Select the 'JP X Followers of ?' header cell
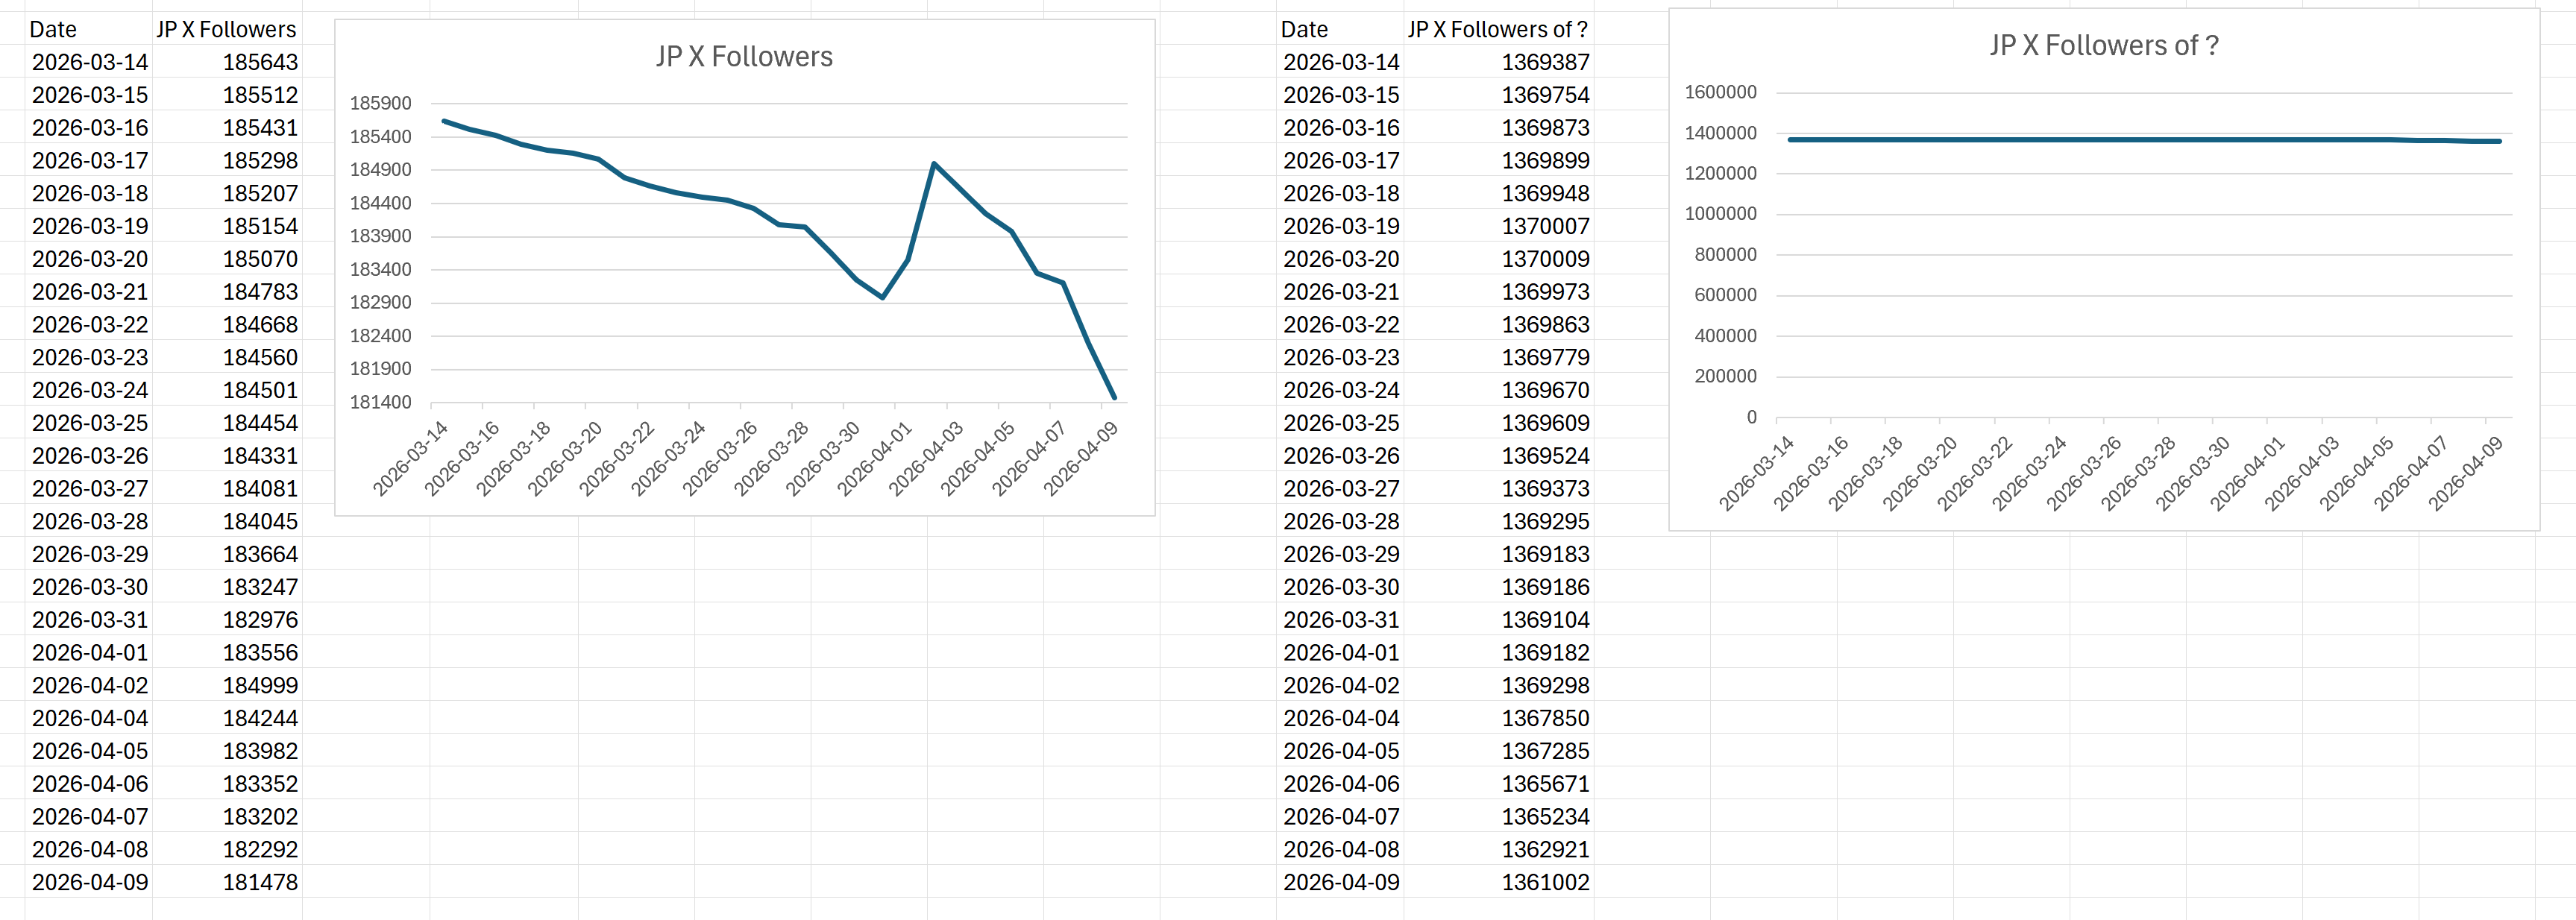This screenshot has width=2576, height=920. [1497, 30]
